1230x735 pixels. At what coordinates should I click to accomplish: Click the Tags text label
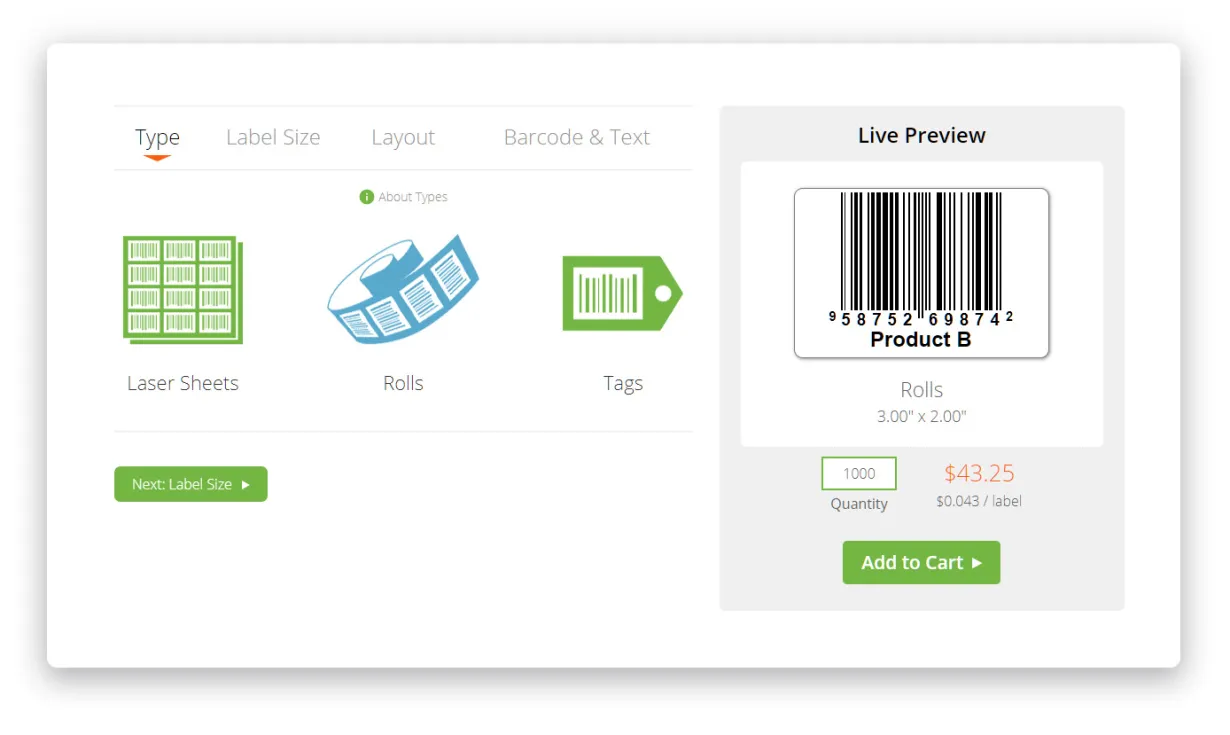[623, 384]
